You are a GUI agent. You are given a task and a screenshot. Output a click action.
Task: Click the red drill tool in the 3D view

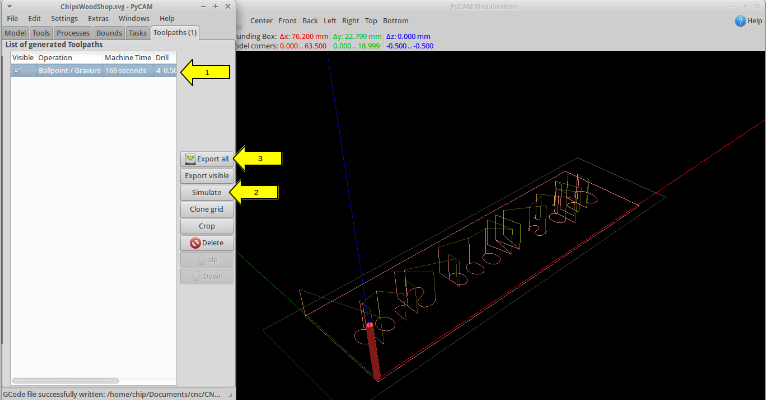373,351
